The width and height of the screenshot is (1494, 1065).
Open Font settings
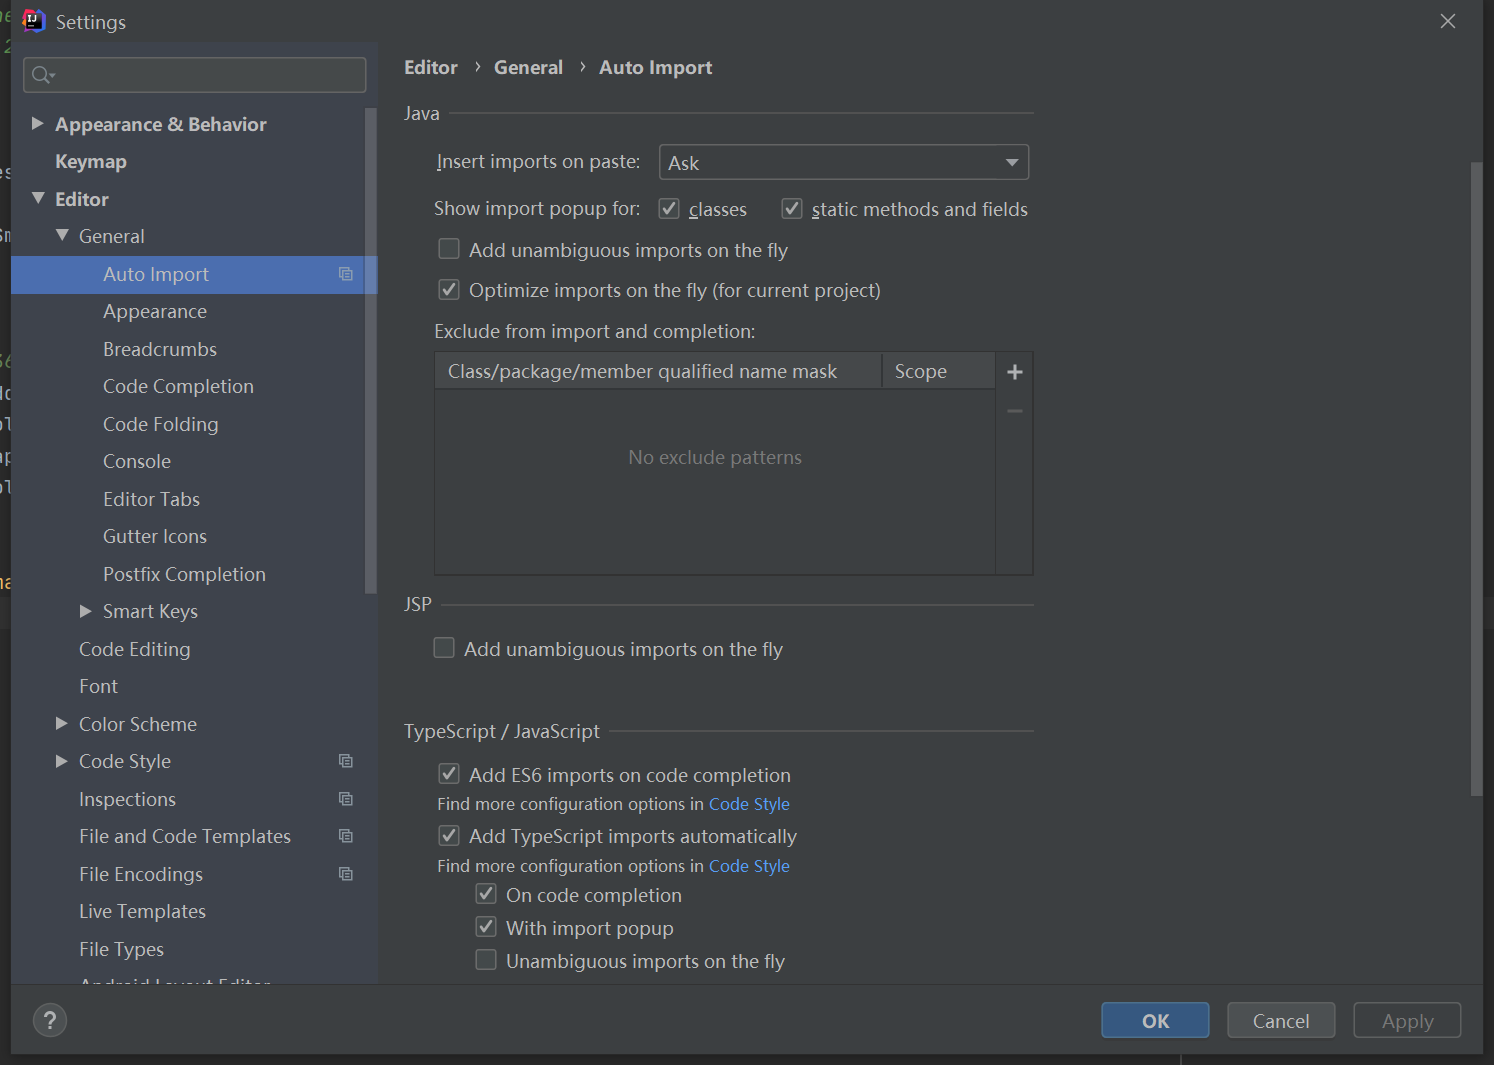pyautogui.click(x=98, y=686)
